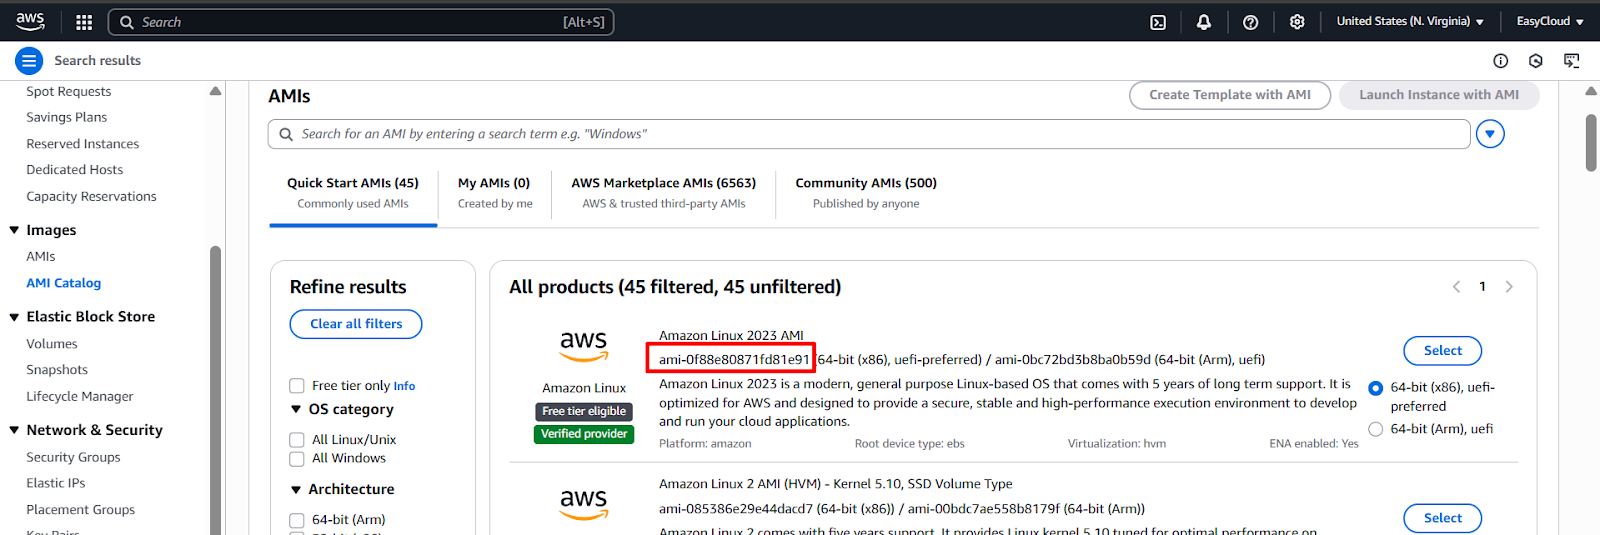
Task: Click Launch Instance with AMI button
Action: [x=1439, y=95]
